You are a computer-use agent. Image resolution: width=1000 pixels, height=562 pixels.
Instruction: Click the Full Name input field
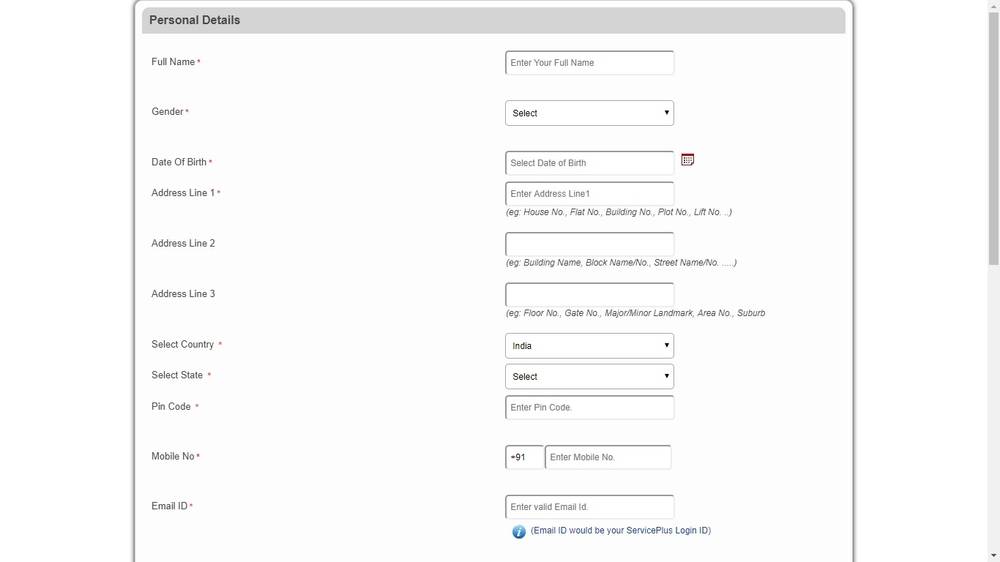coord(589,63)
